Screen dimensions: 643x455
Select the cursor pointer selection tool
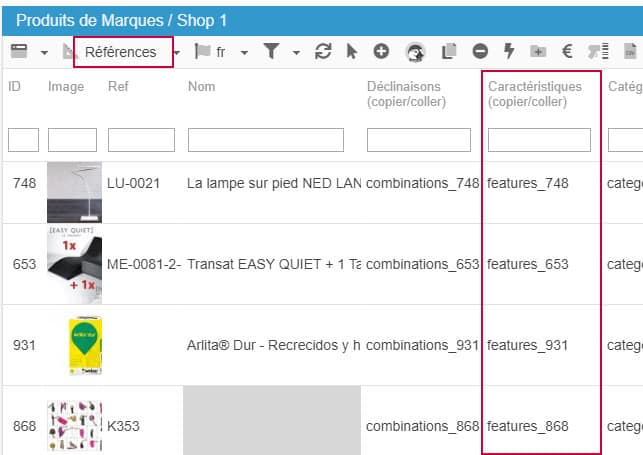[351, 52]
